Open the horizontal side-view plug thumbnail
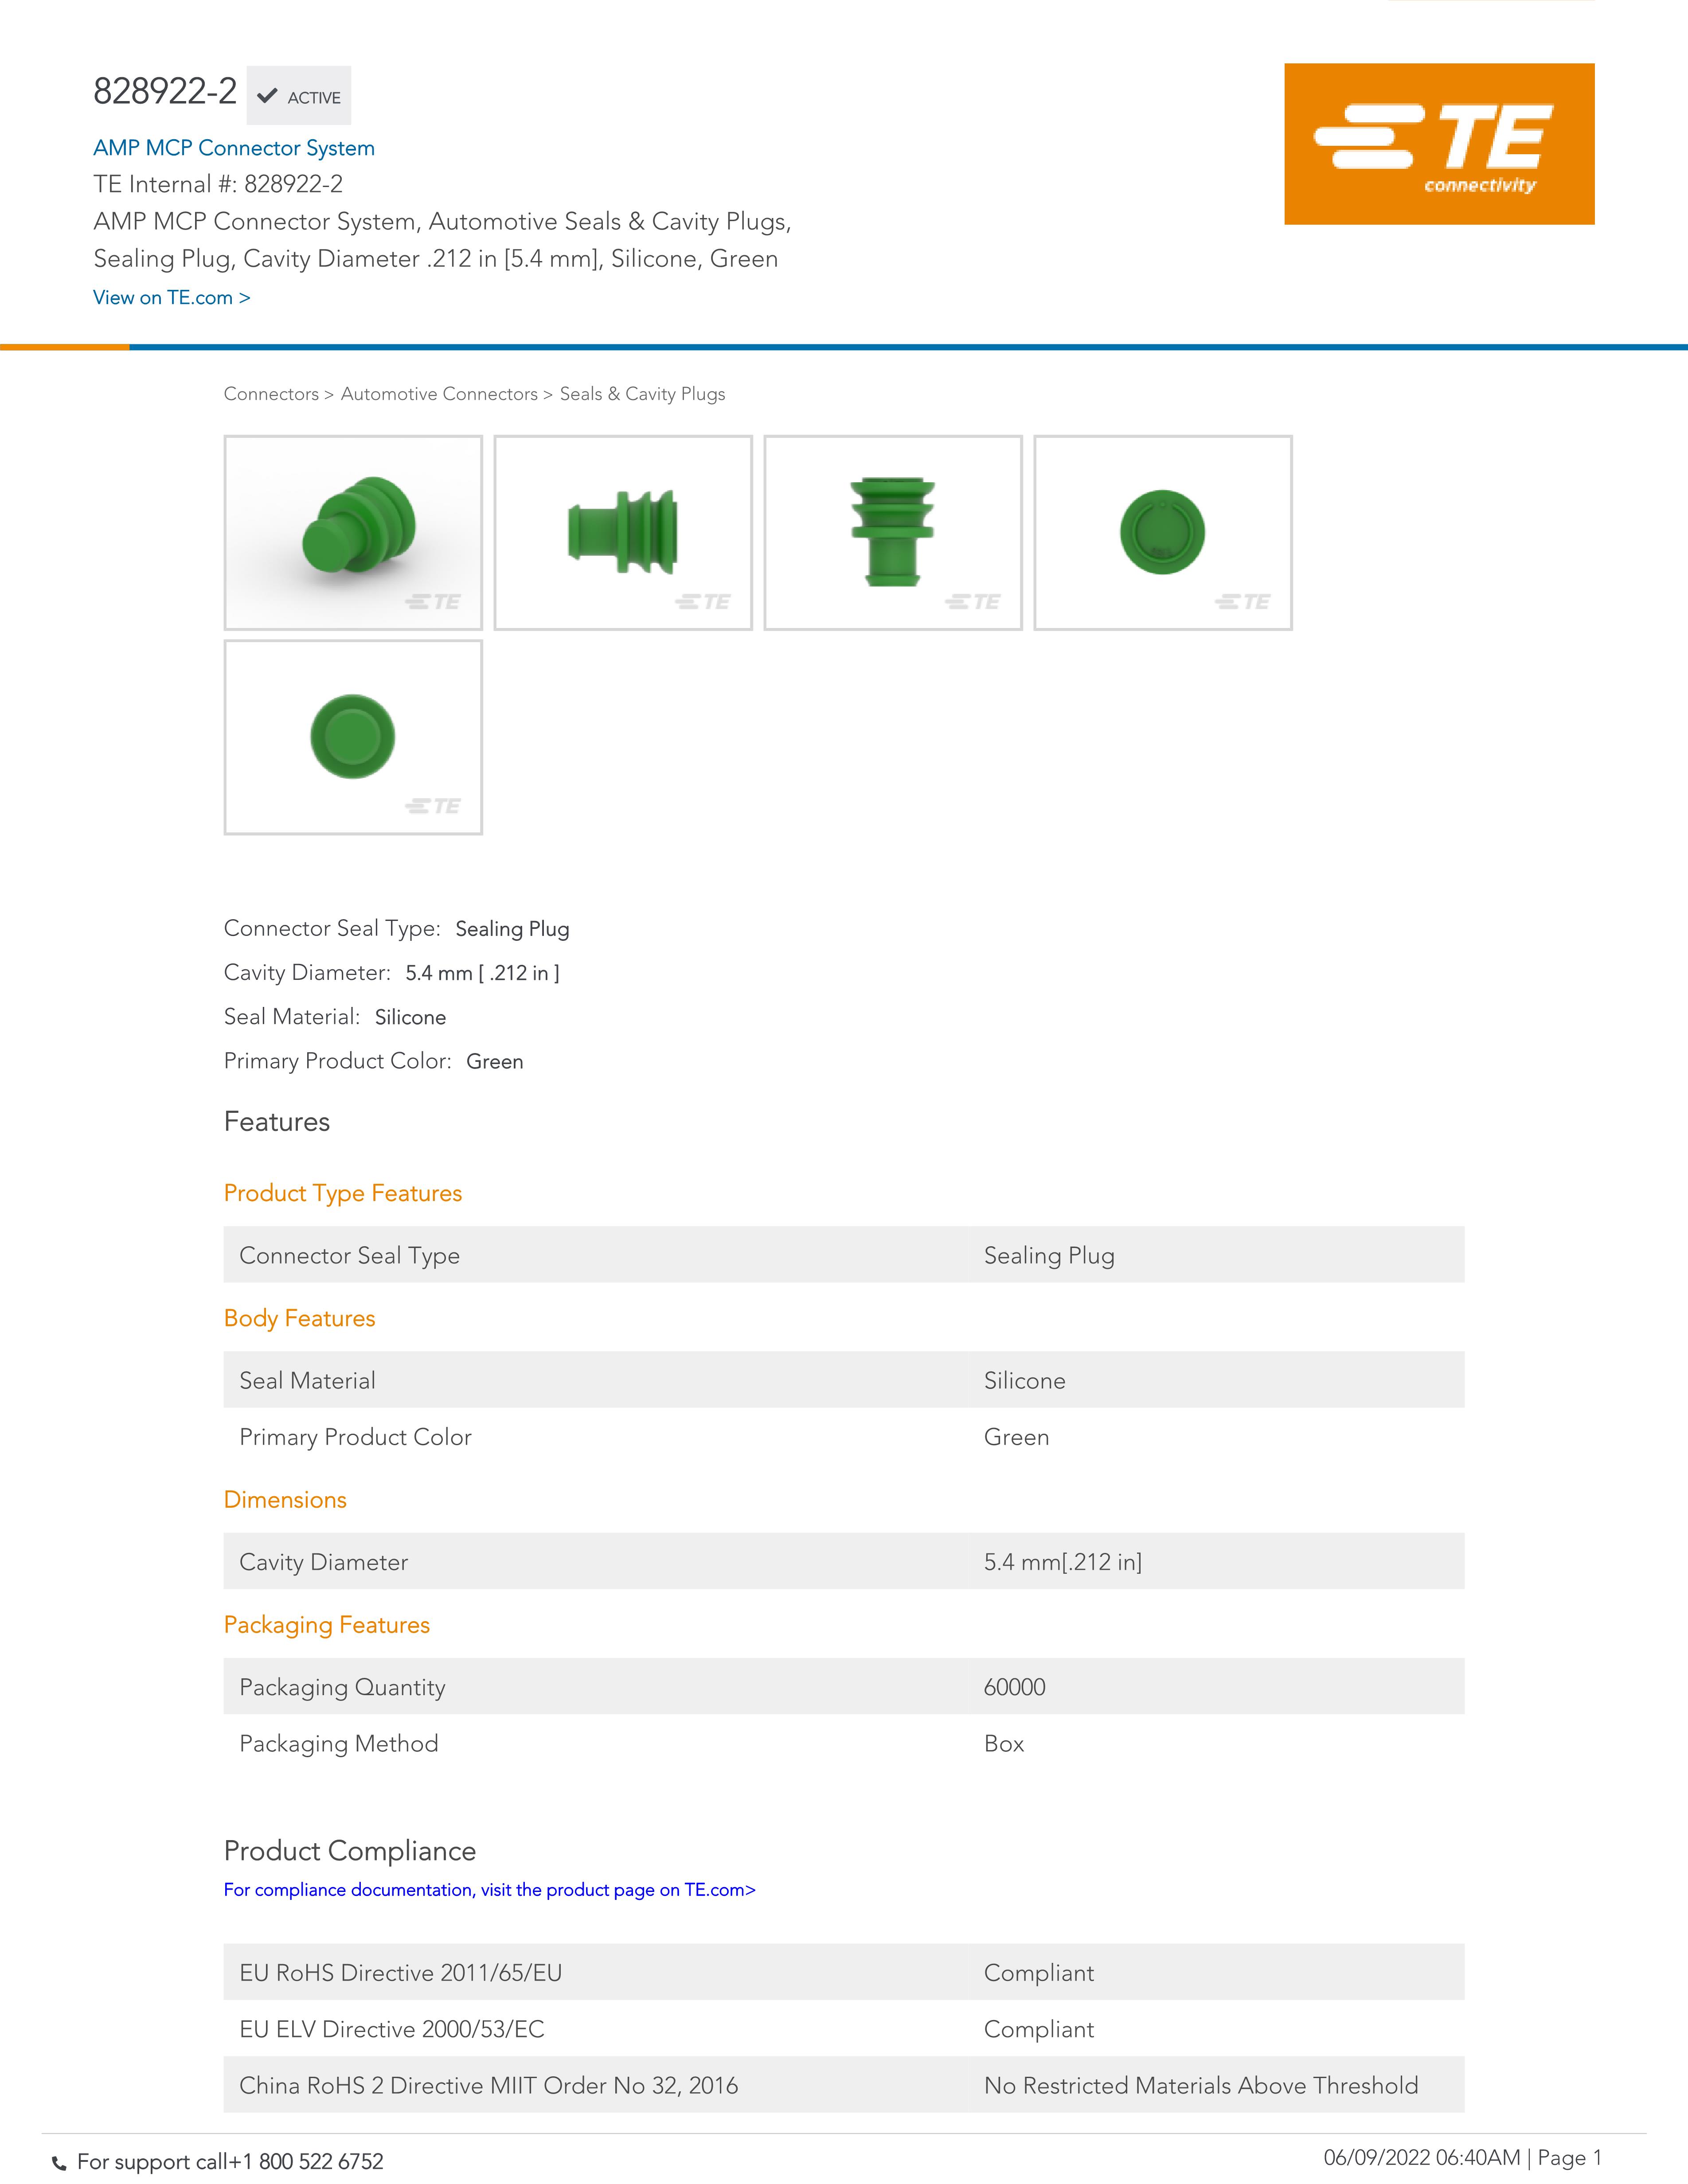The width and height of the screenshot is (1688, 2184). tap(623, 532)
